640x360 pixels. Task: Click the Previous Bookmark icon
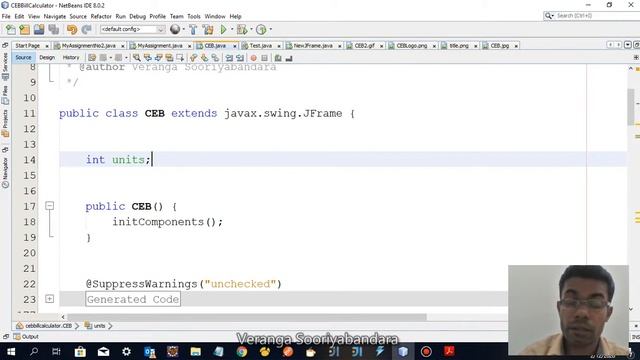193,58
